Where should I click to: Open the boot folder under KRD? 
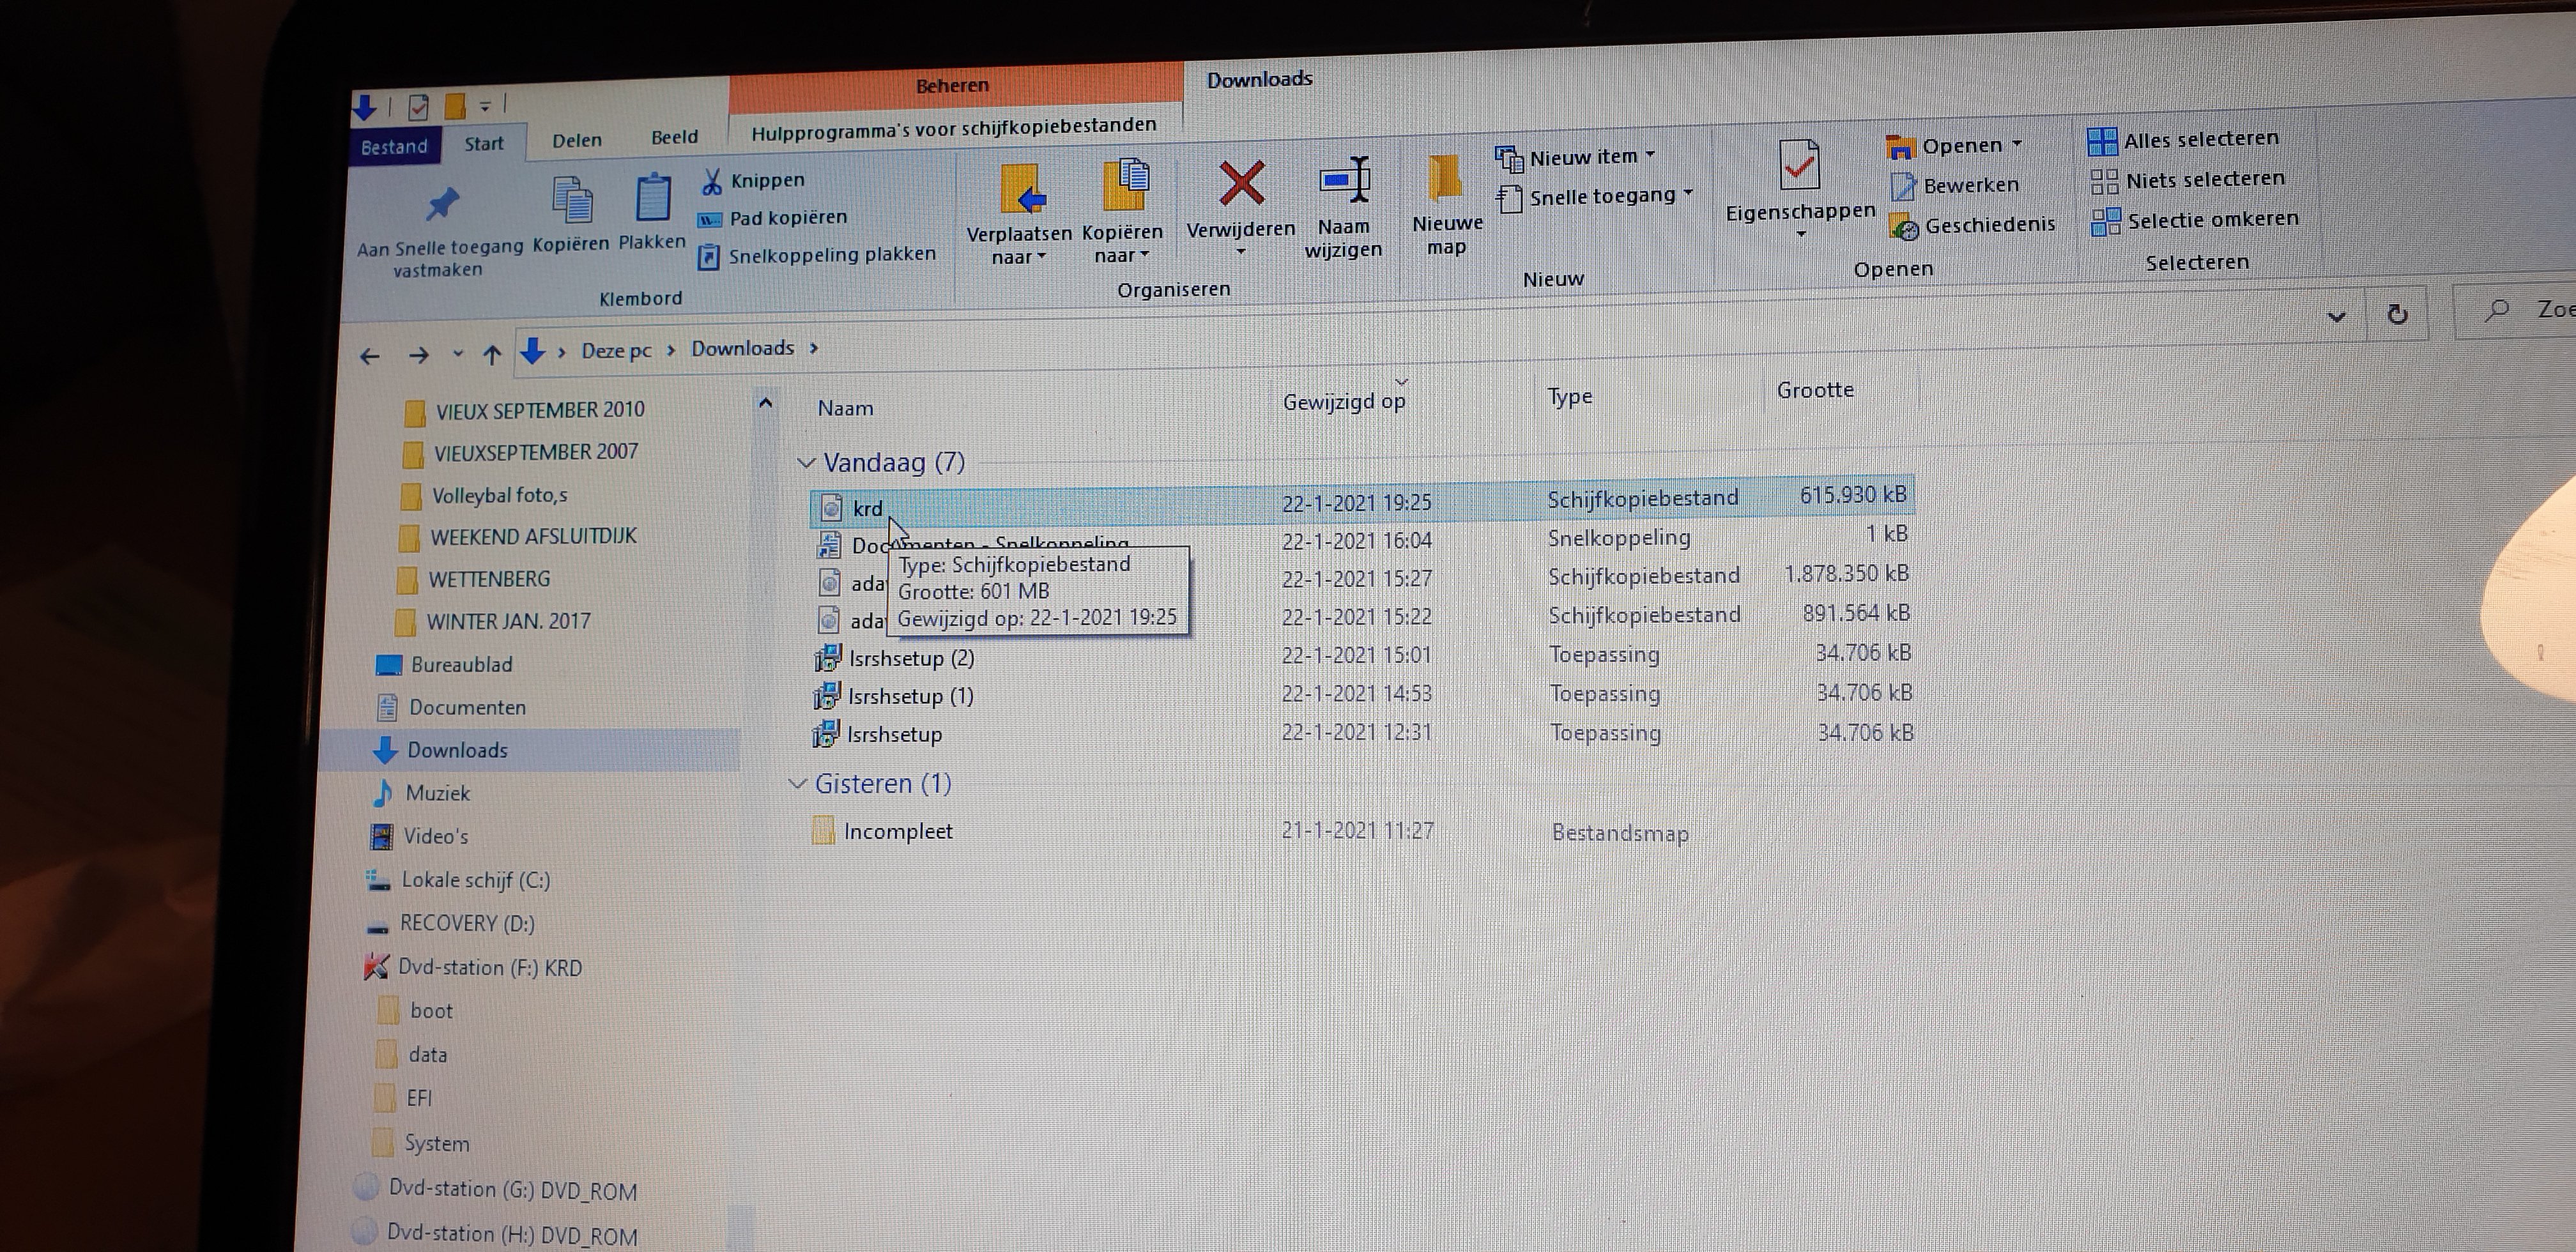click(416, 1011)
